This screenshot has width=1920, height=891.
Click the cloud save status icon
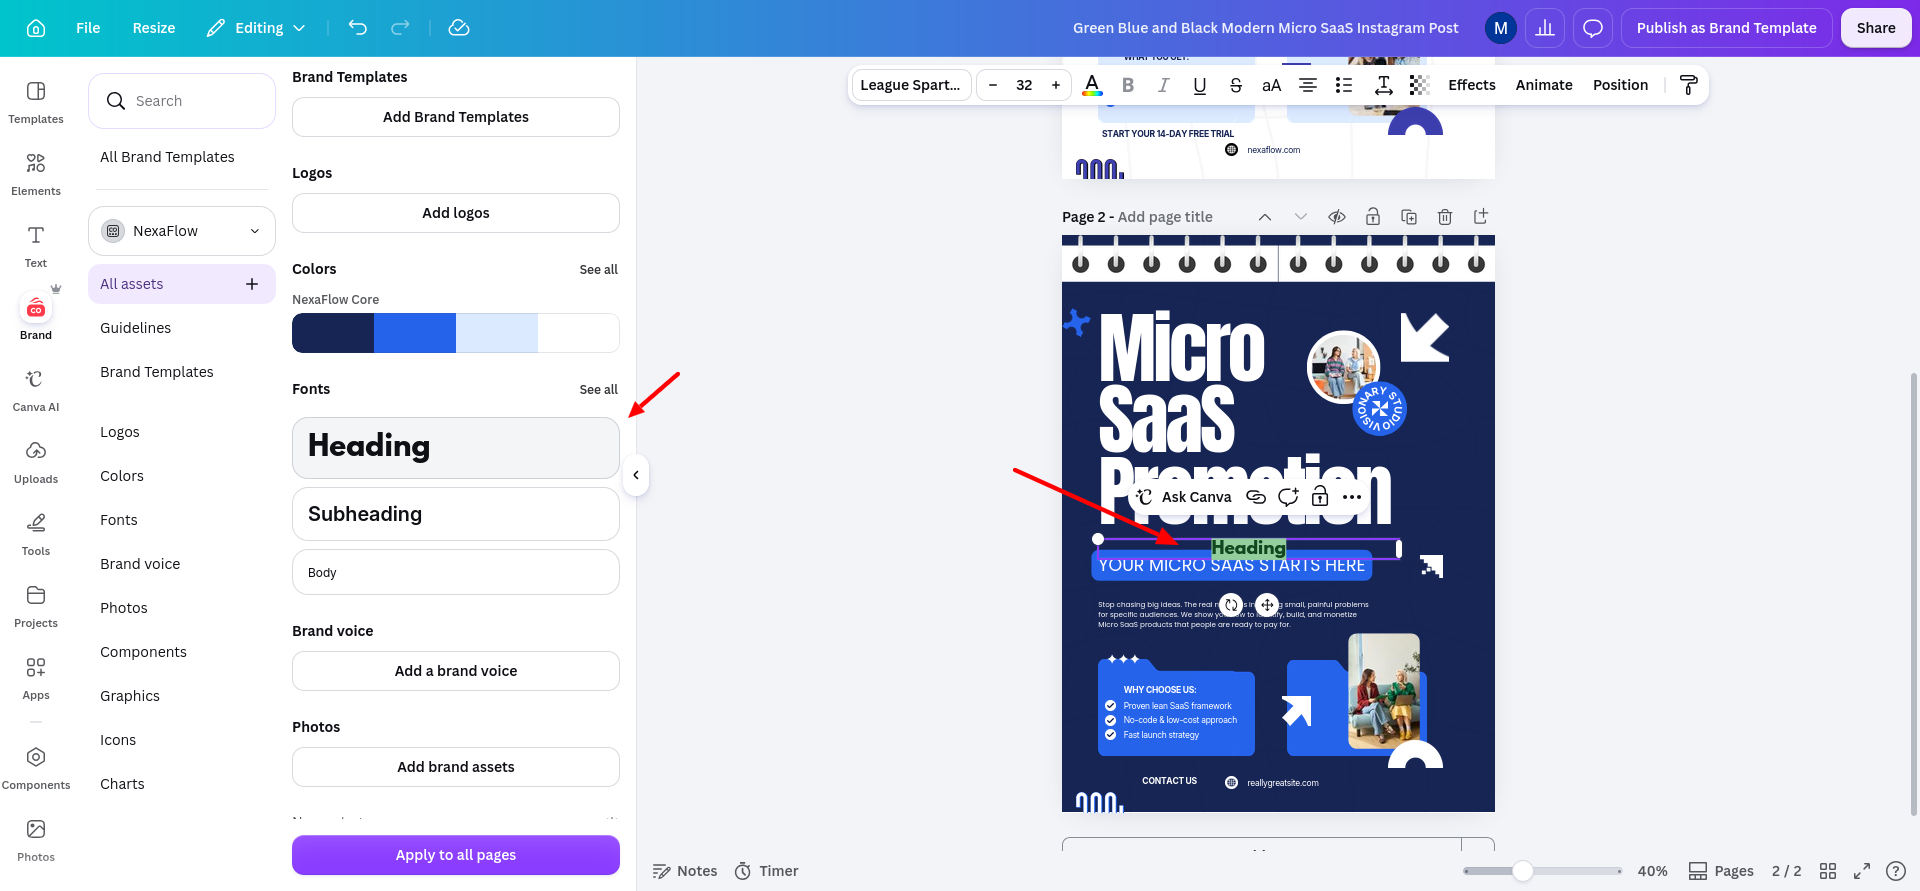tap(459, 28)
